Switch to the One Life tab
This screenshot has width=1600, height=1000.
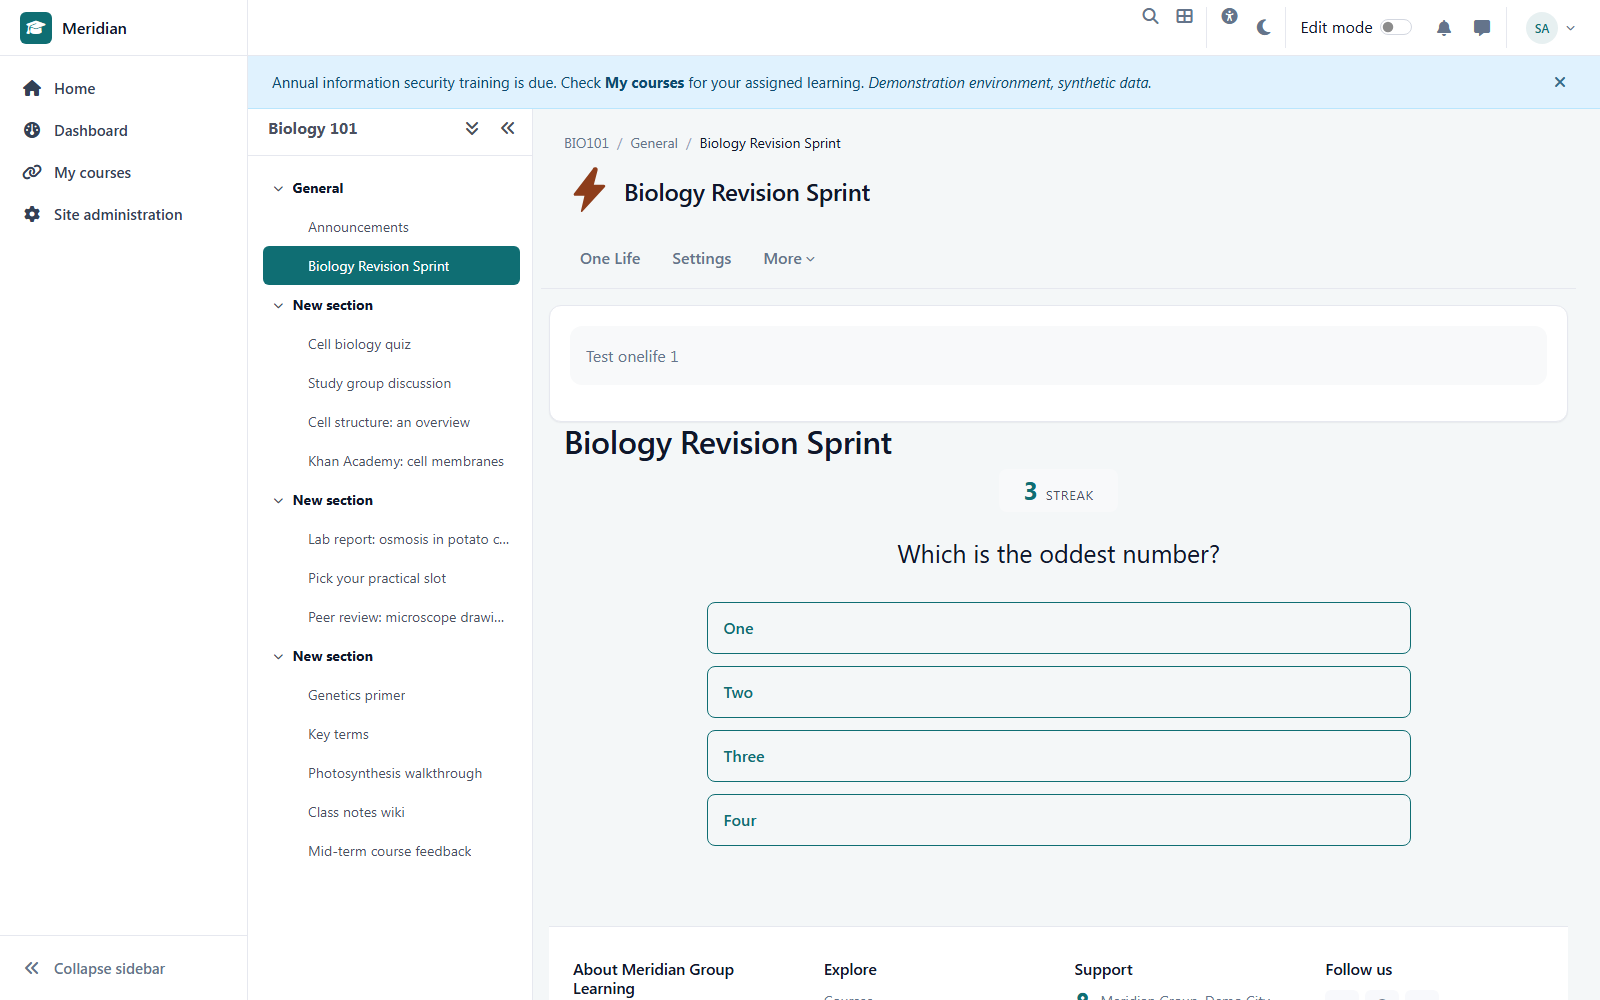pyautogui.click(x=610, y=258)
